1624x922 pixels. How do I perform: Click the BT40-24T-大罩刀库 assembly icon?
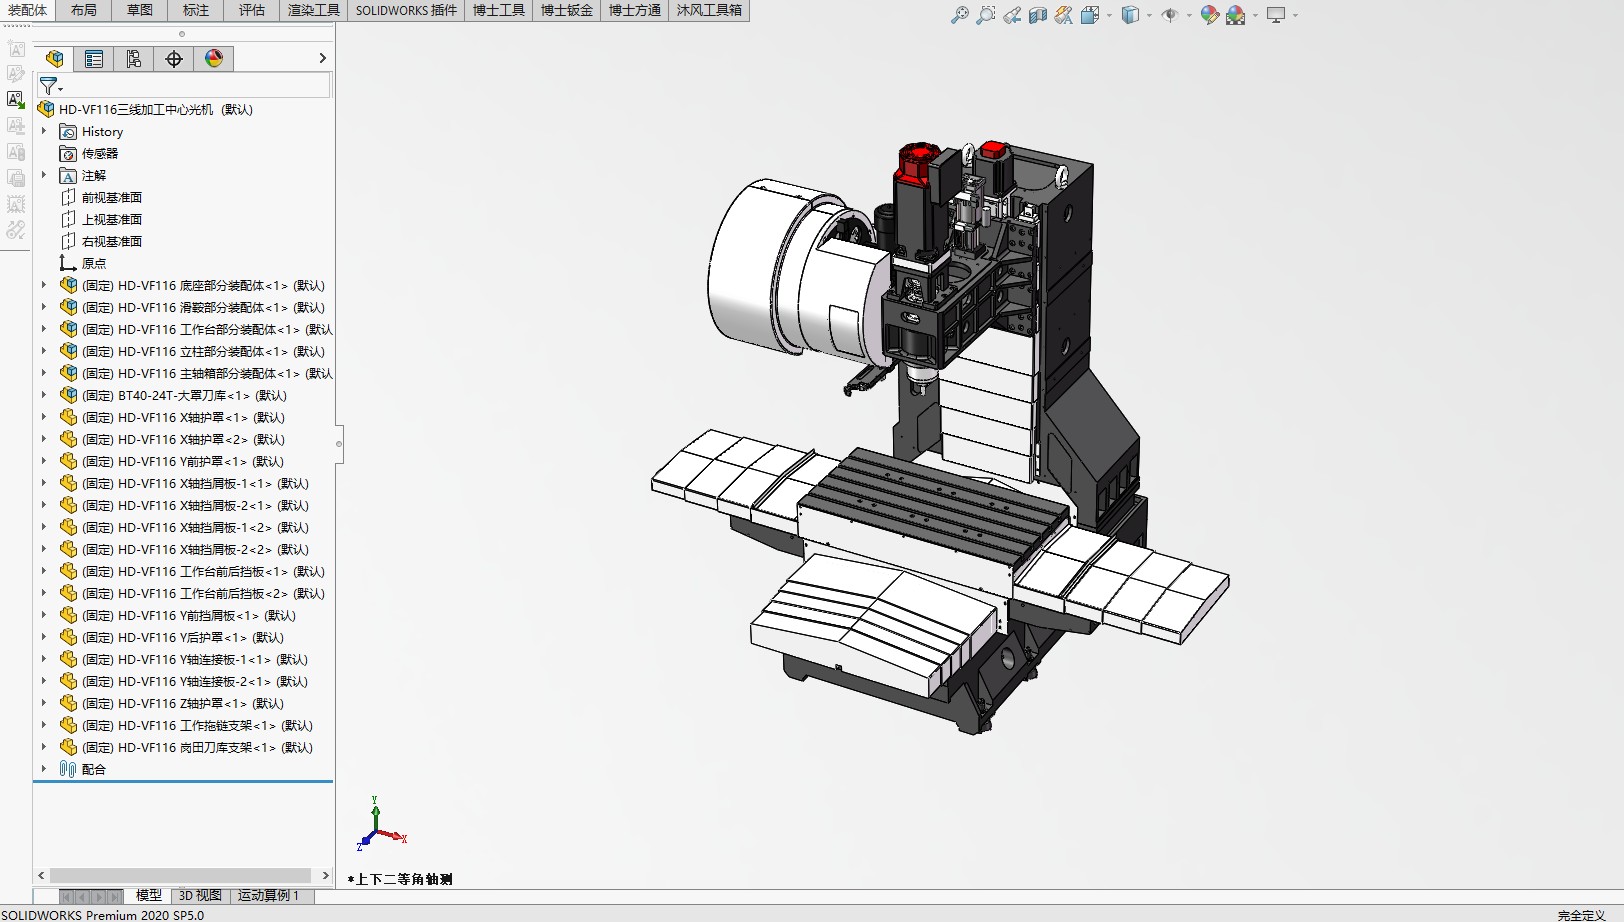(x=68, y=395)
